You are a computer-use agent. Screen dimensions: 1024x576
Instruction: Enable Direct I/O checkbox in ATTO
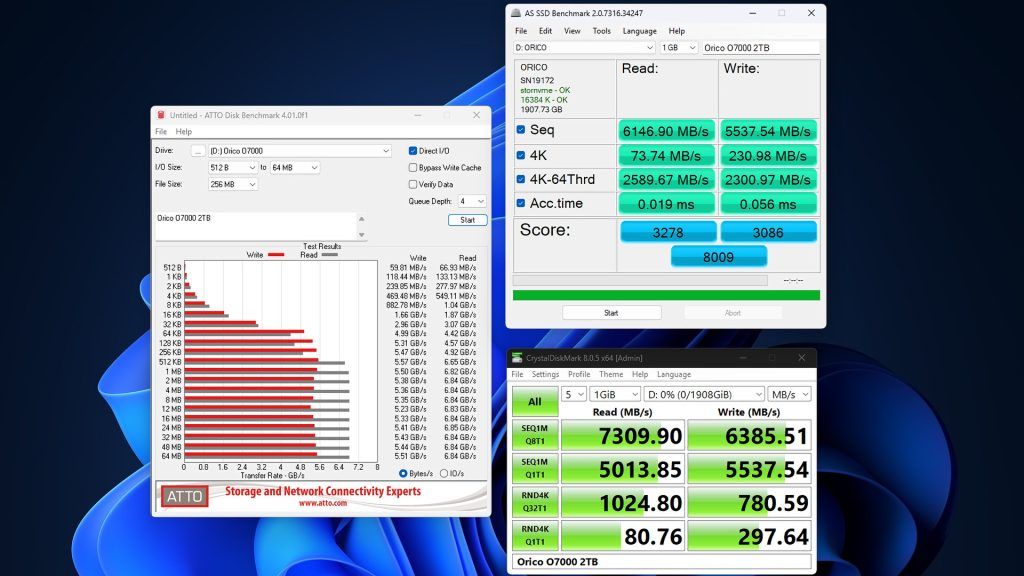pyautogui.click(x=413, y=151)
